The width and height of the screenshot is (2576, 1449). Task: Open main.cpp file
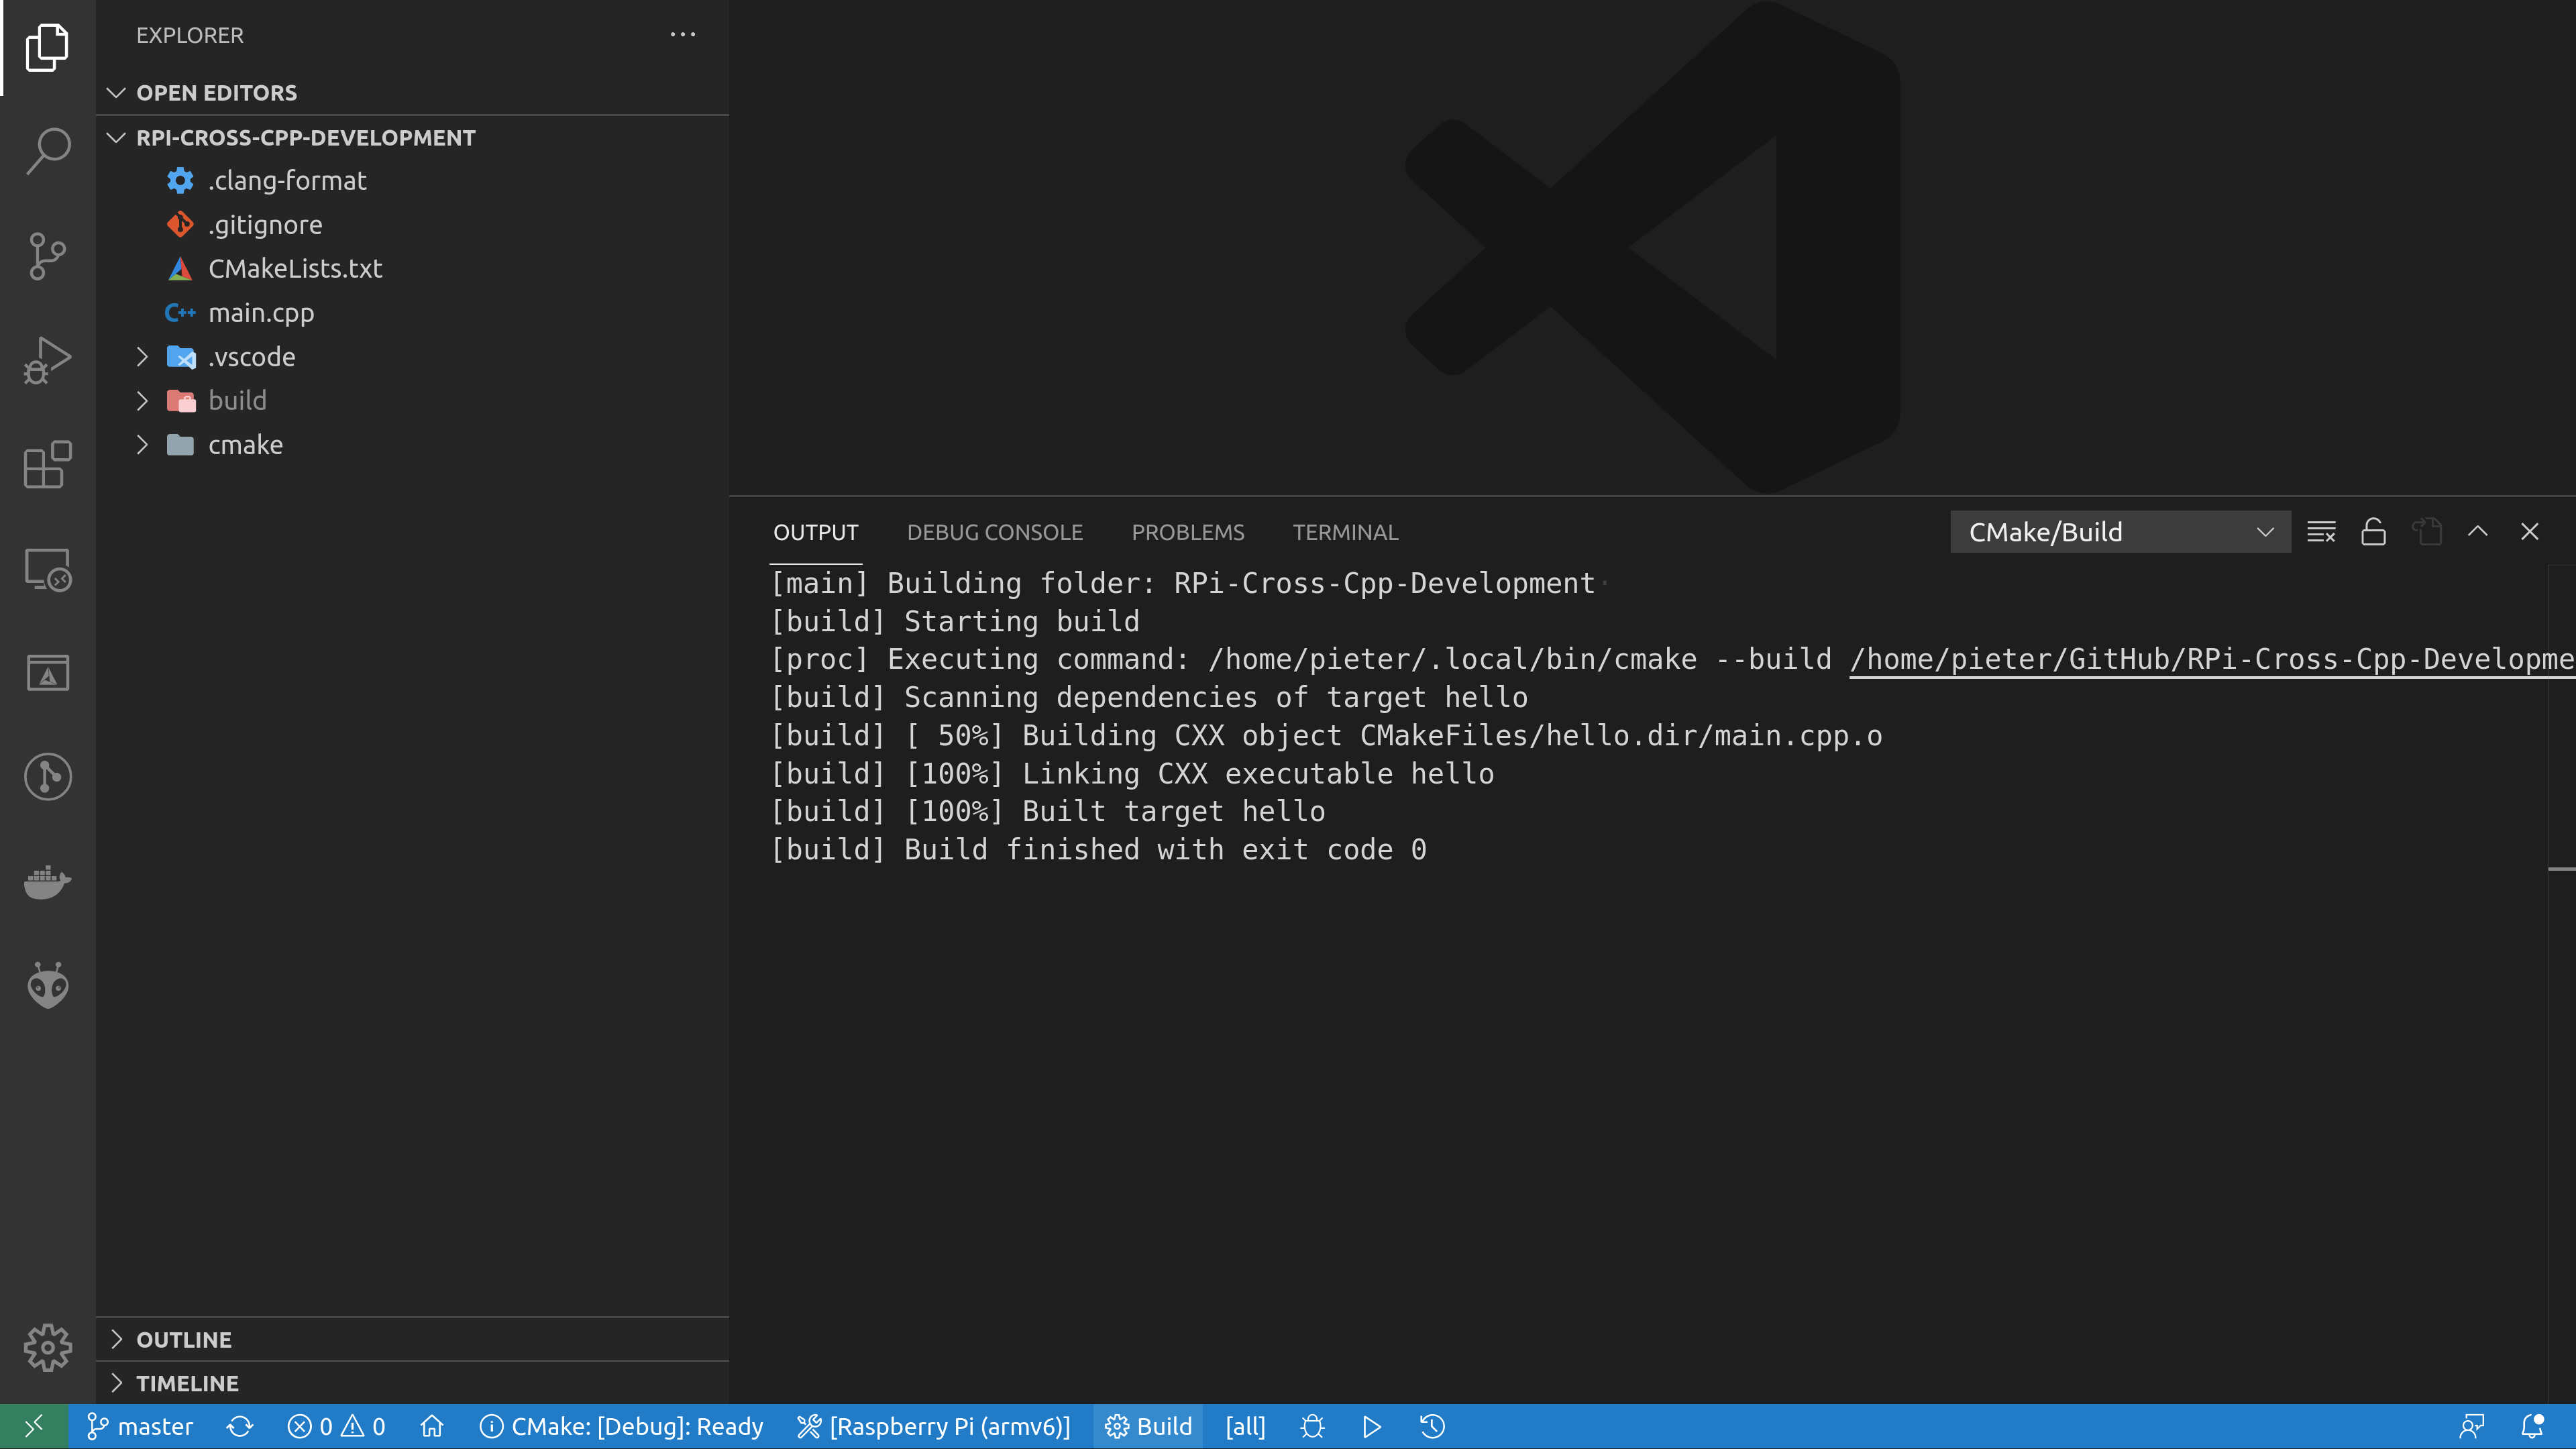[412, 313]
